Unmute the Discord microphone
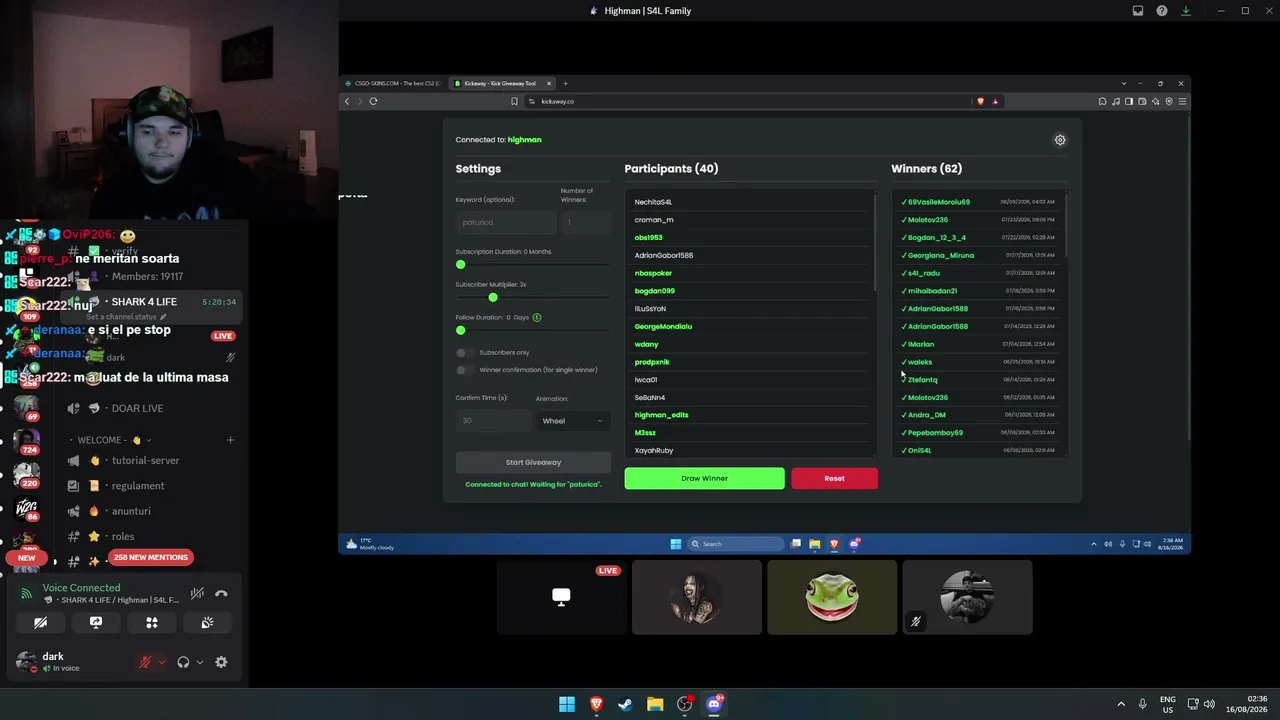Image resolution: width=1280 pixels, height=720 pixels. click(x=145, y=662)
